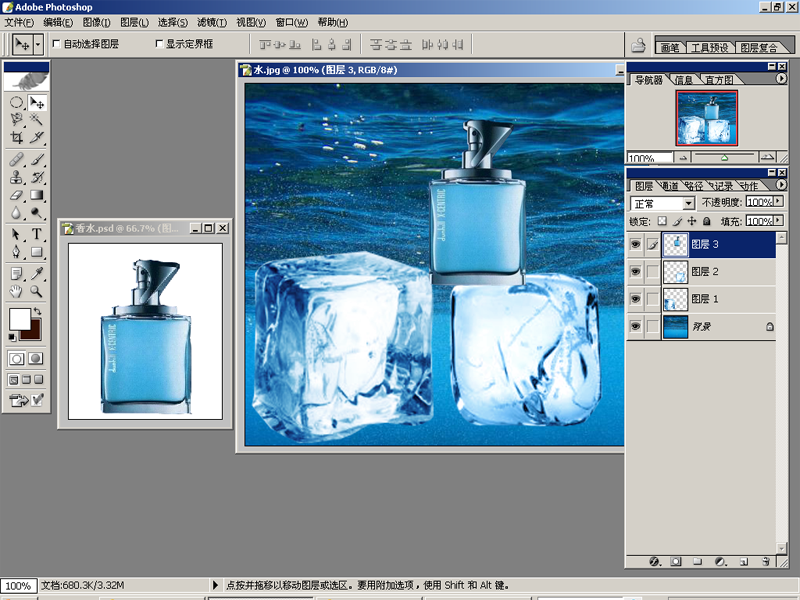Select the Path Selection tool
This screenshot has height=600, width=800.
16,234
